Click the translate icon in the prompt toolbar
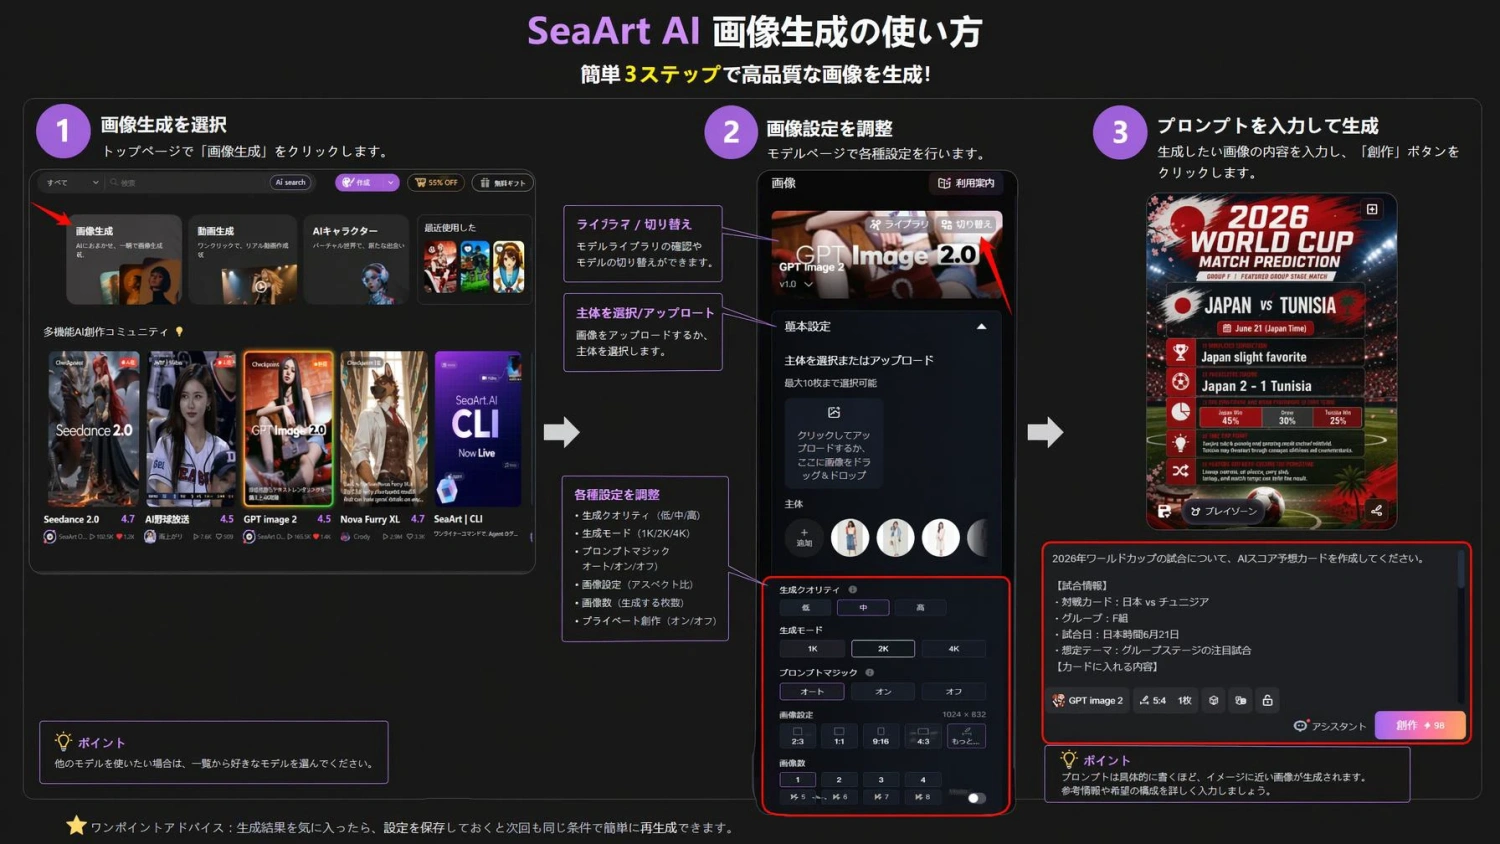 point(1240,700)
